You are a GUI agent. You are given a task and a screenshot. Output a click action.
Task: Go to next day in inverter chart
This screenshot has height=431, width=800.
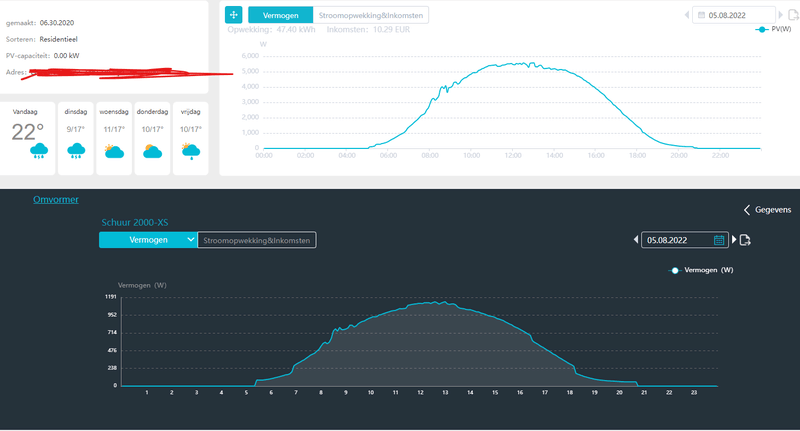734,239
